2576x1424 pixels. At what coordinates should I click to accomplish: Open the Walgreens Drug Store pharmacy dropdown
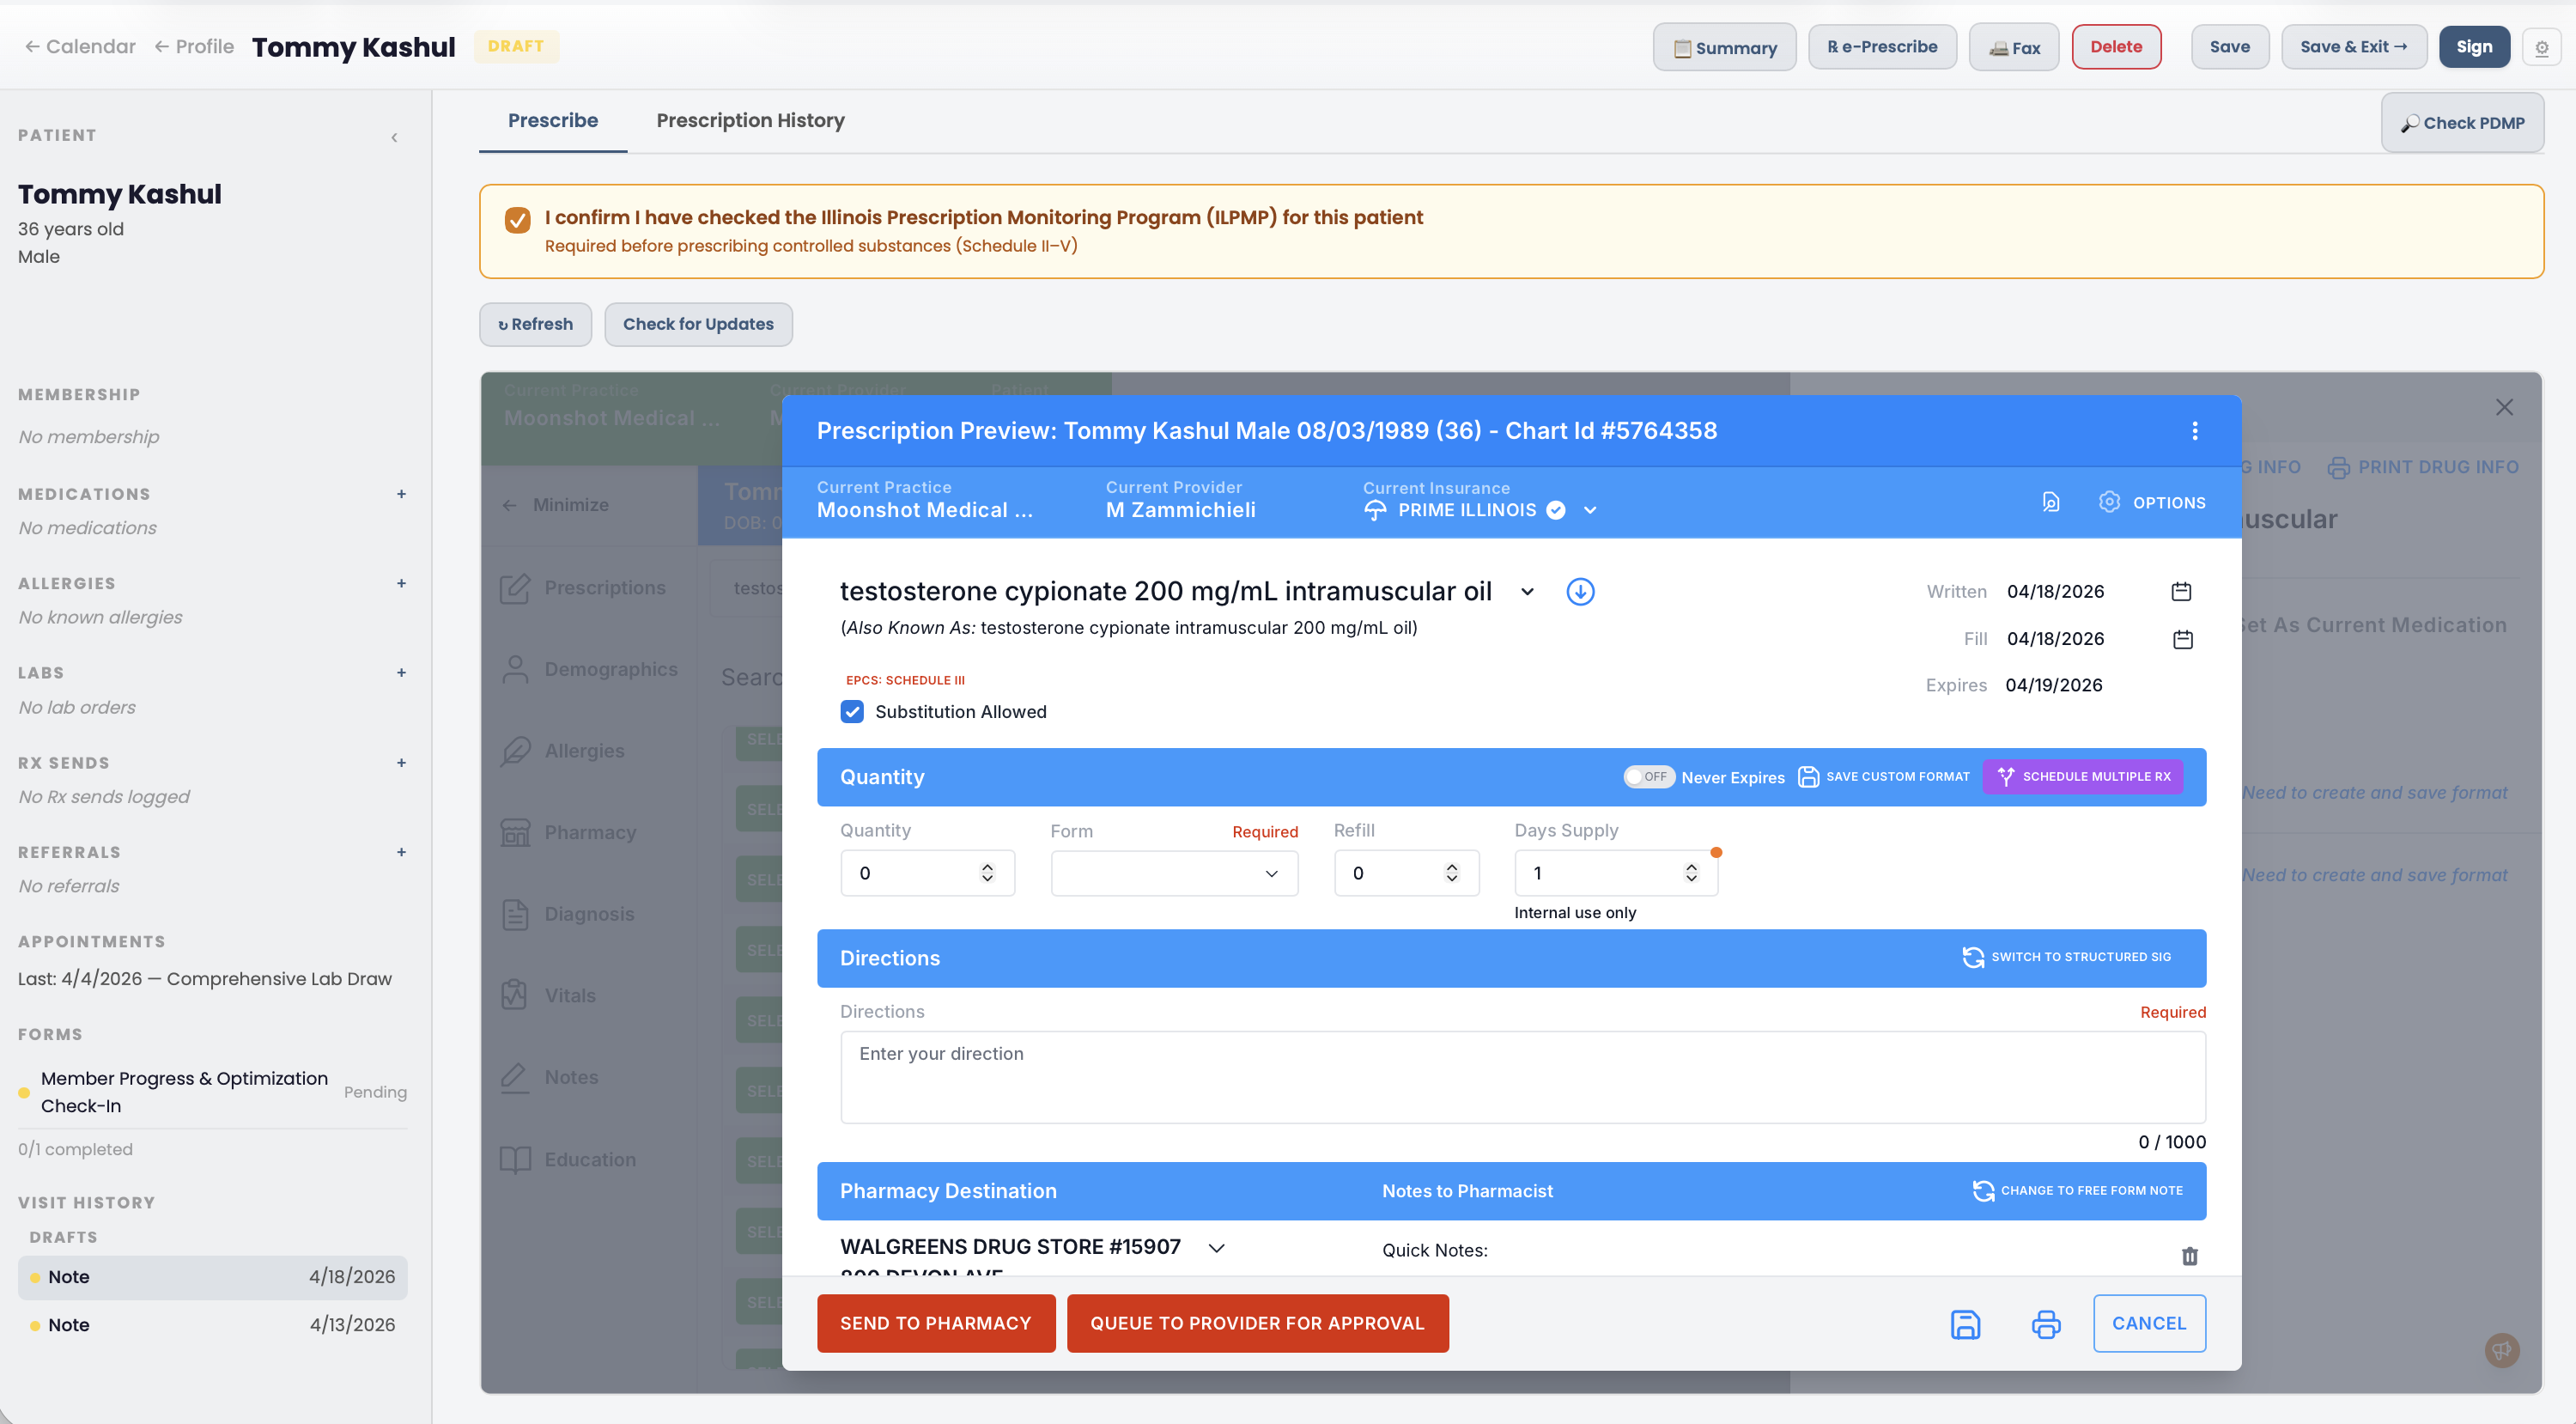pos(1217,1247)
